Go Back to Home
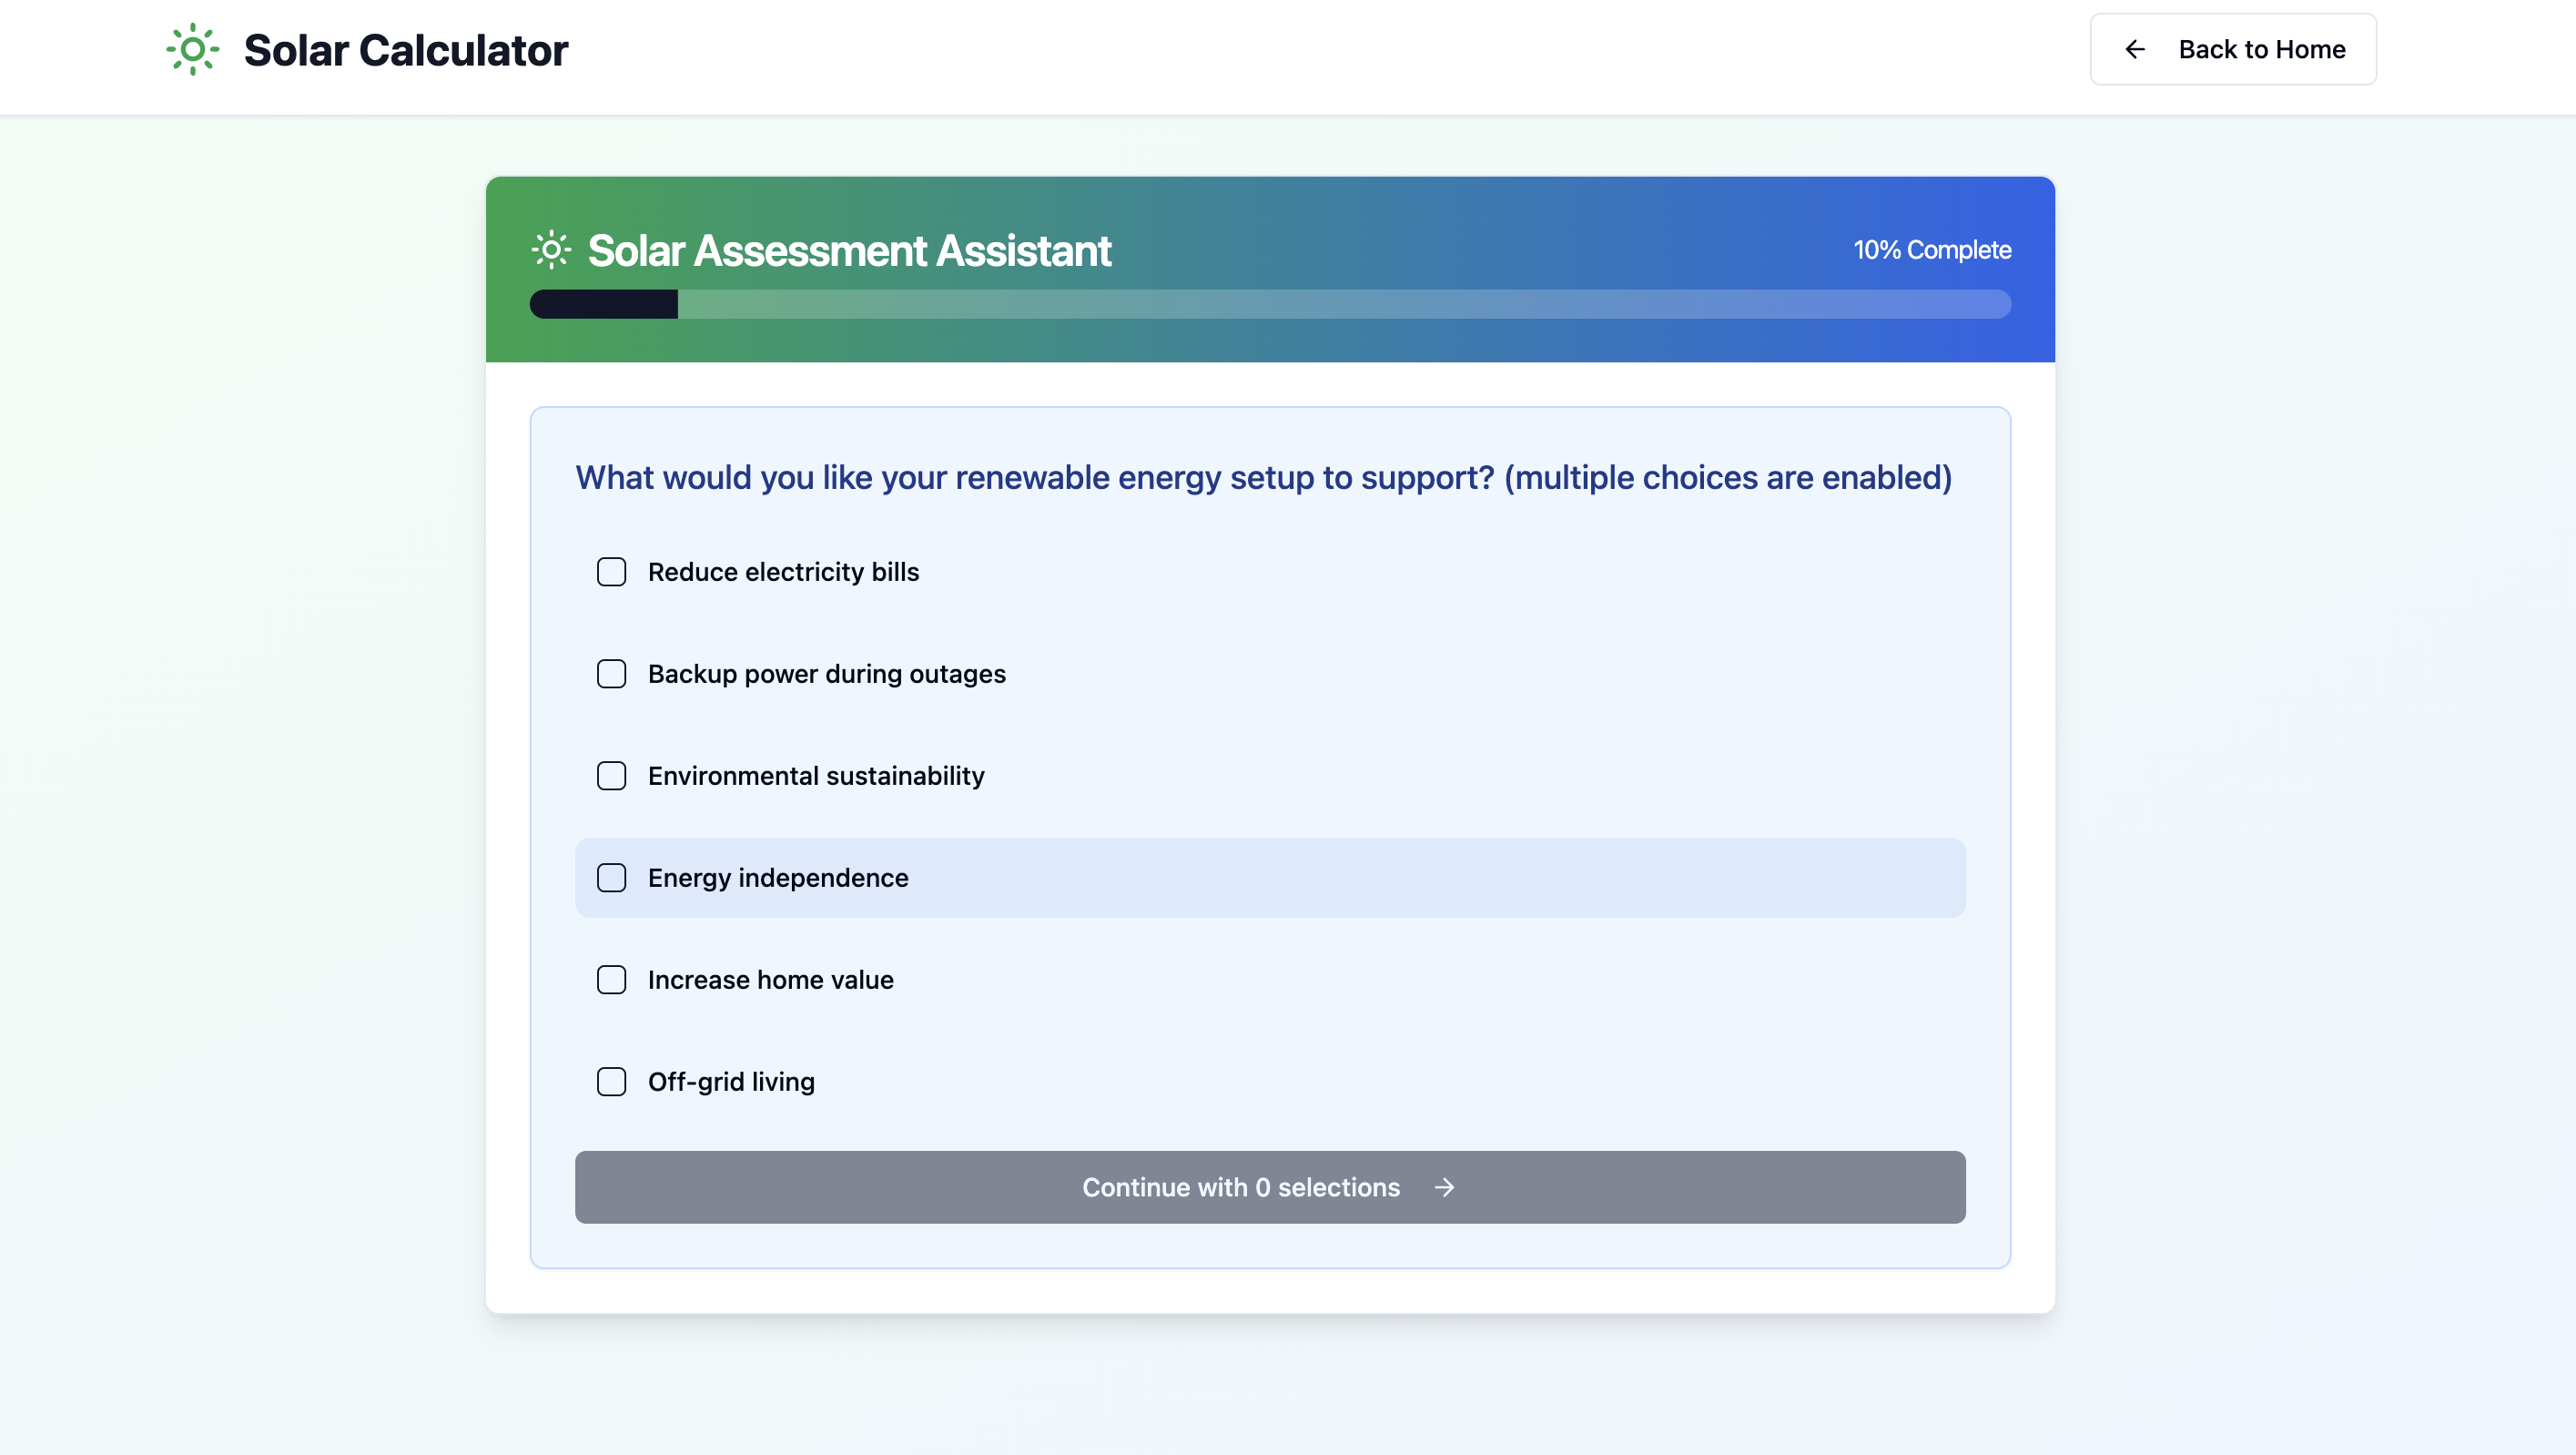This screenshot has width=2576, height=1455. tap(2233, 49)
